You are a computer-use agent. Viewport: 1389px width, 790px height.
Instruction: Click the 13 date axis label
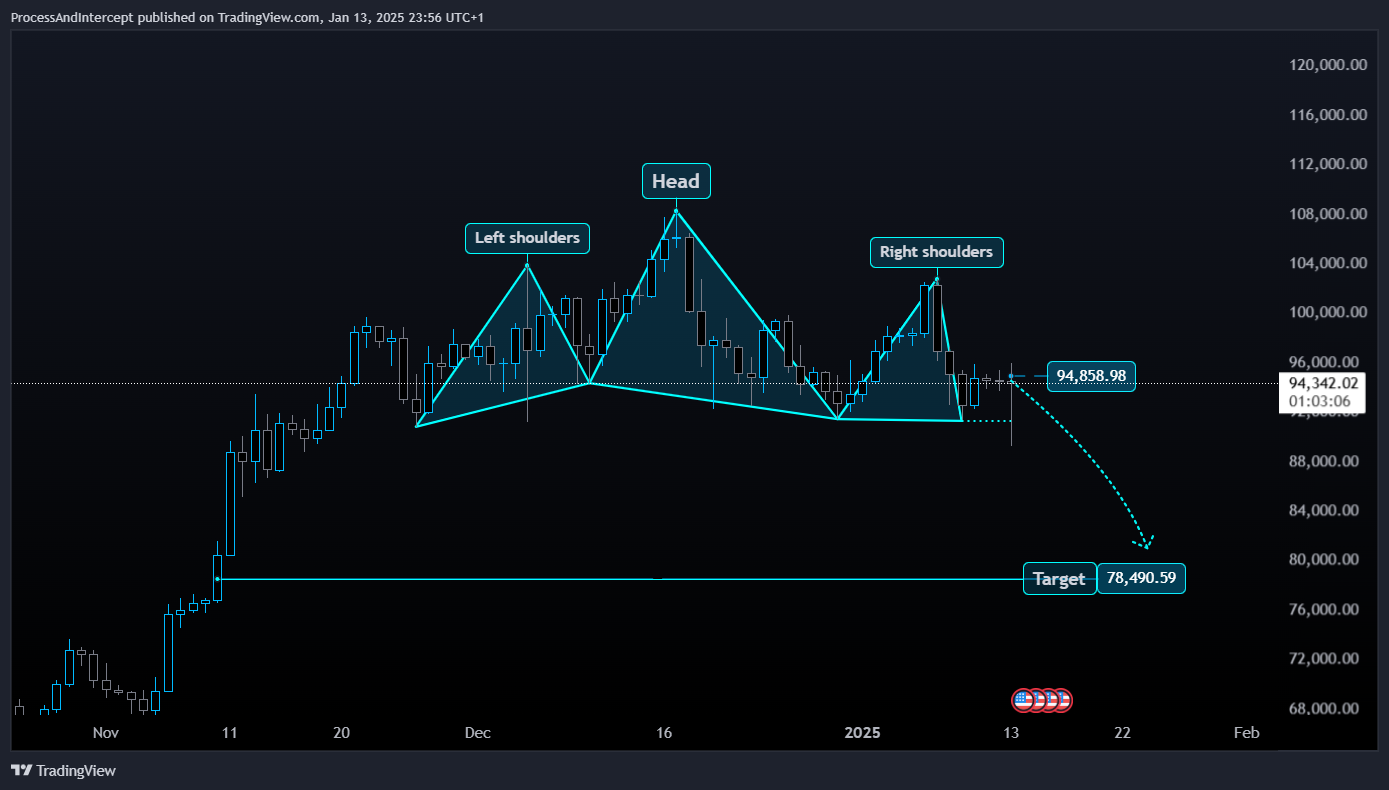tap(1011, 732)
